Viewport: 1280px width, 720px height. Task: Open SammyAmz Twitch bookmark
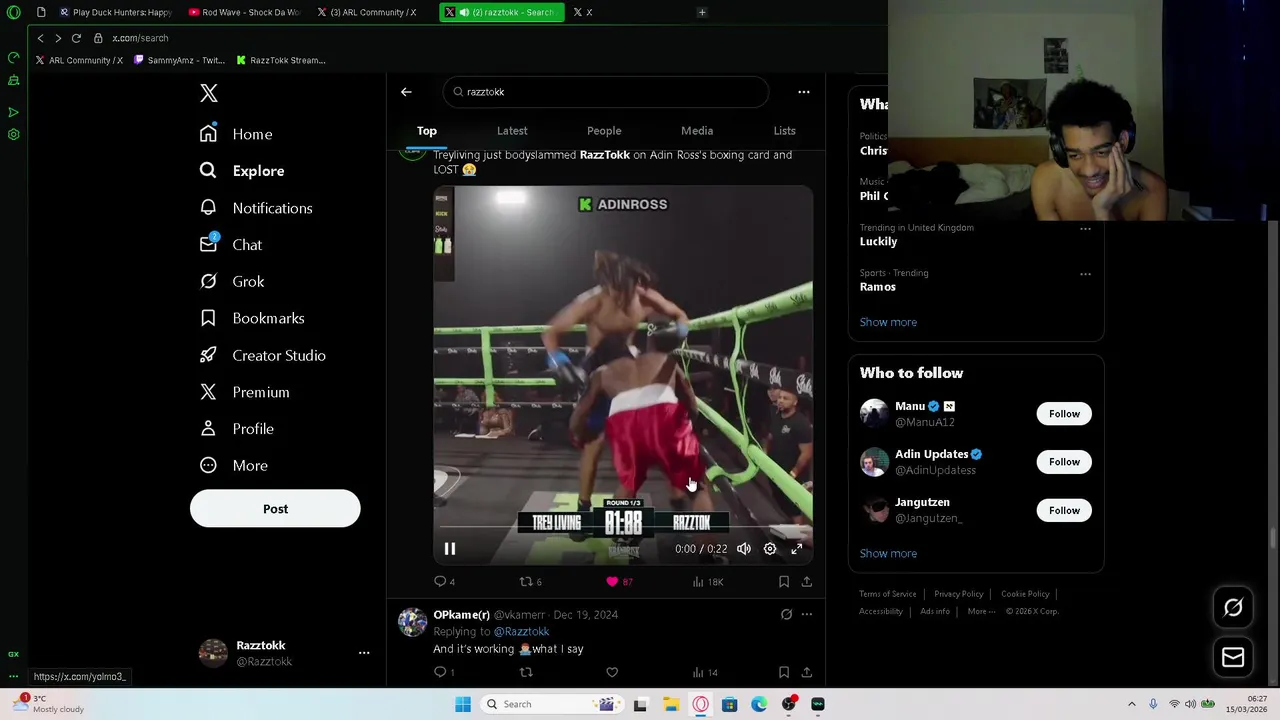tap(179, 60)
